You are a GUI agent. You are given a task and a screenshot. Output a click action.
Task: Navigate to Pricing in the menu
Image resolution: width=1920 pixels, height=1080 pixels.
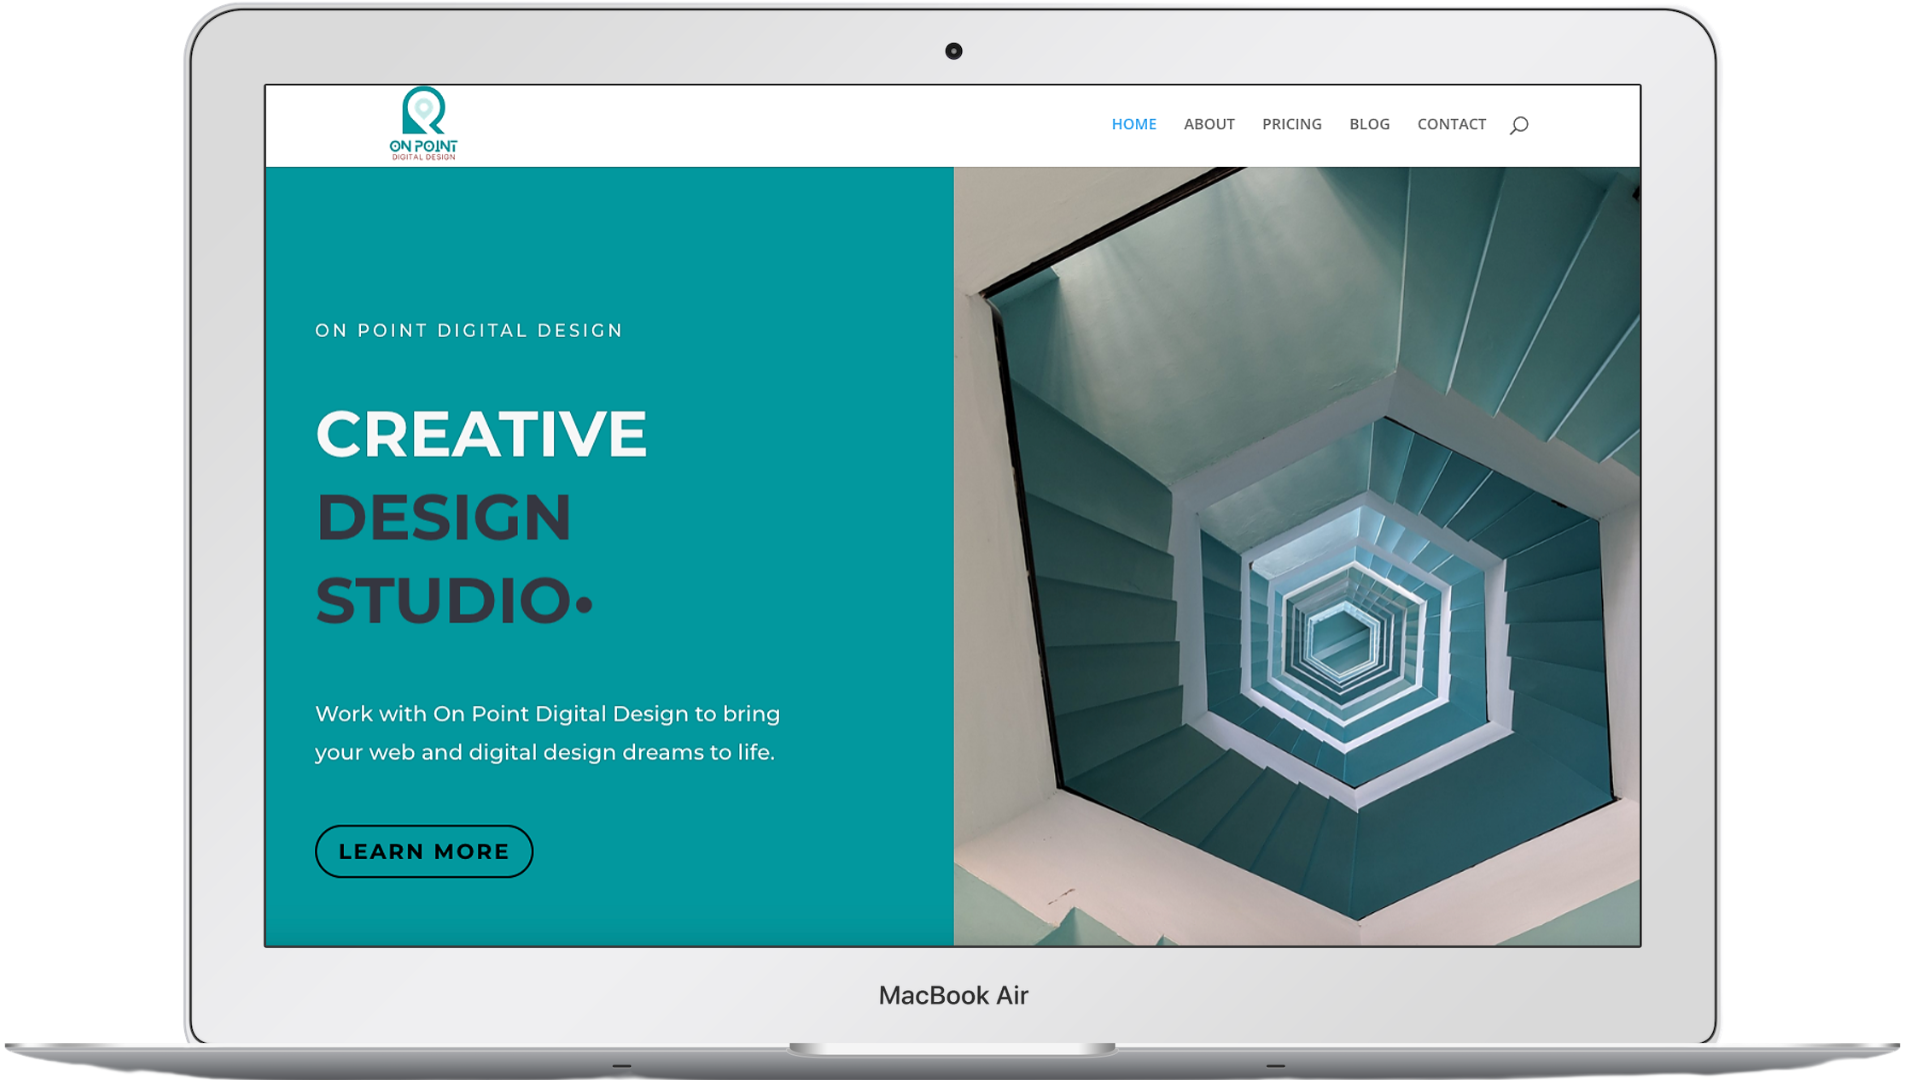click(1291, 124)
